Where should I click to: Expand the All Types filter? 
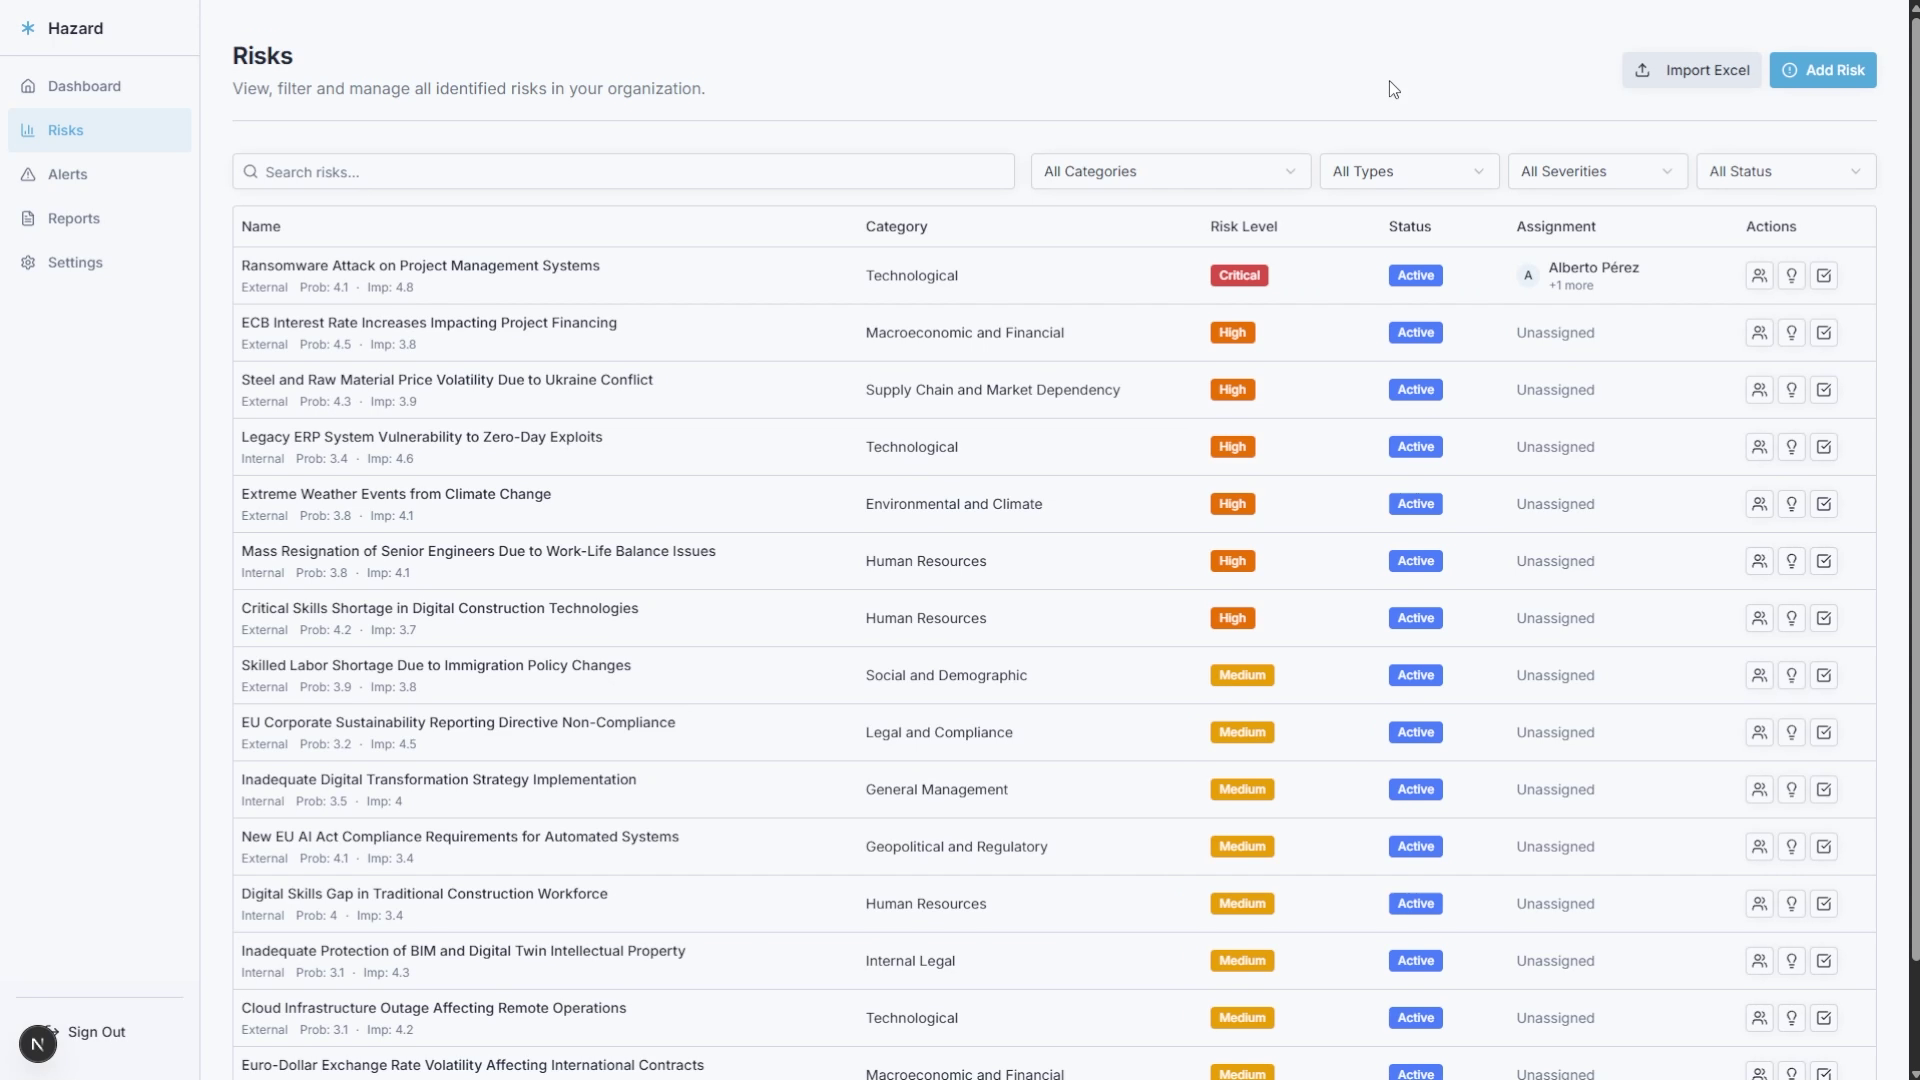pyautogui.click(x=1408, y=172)
